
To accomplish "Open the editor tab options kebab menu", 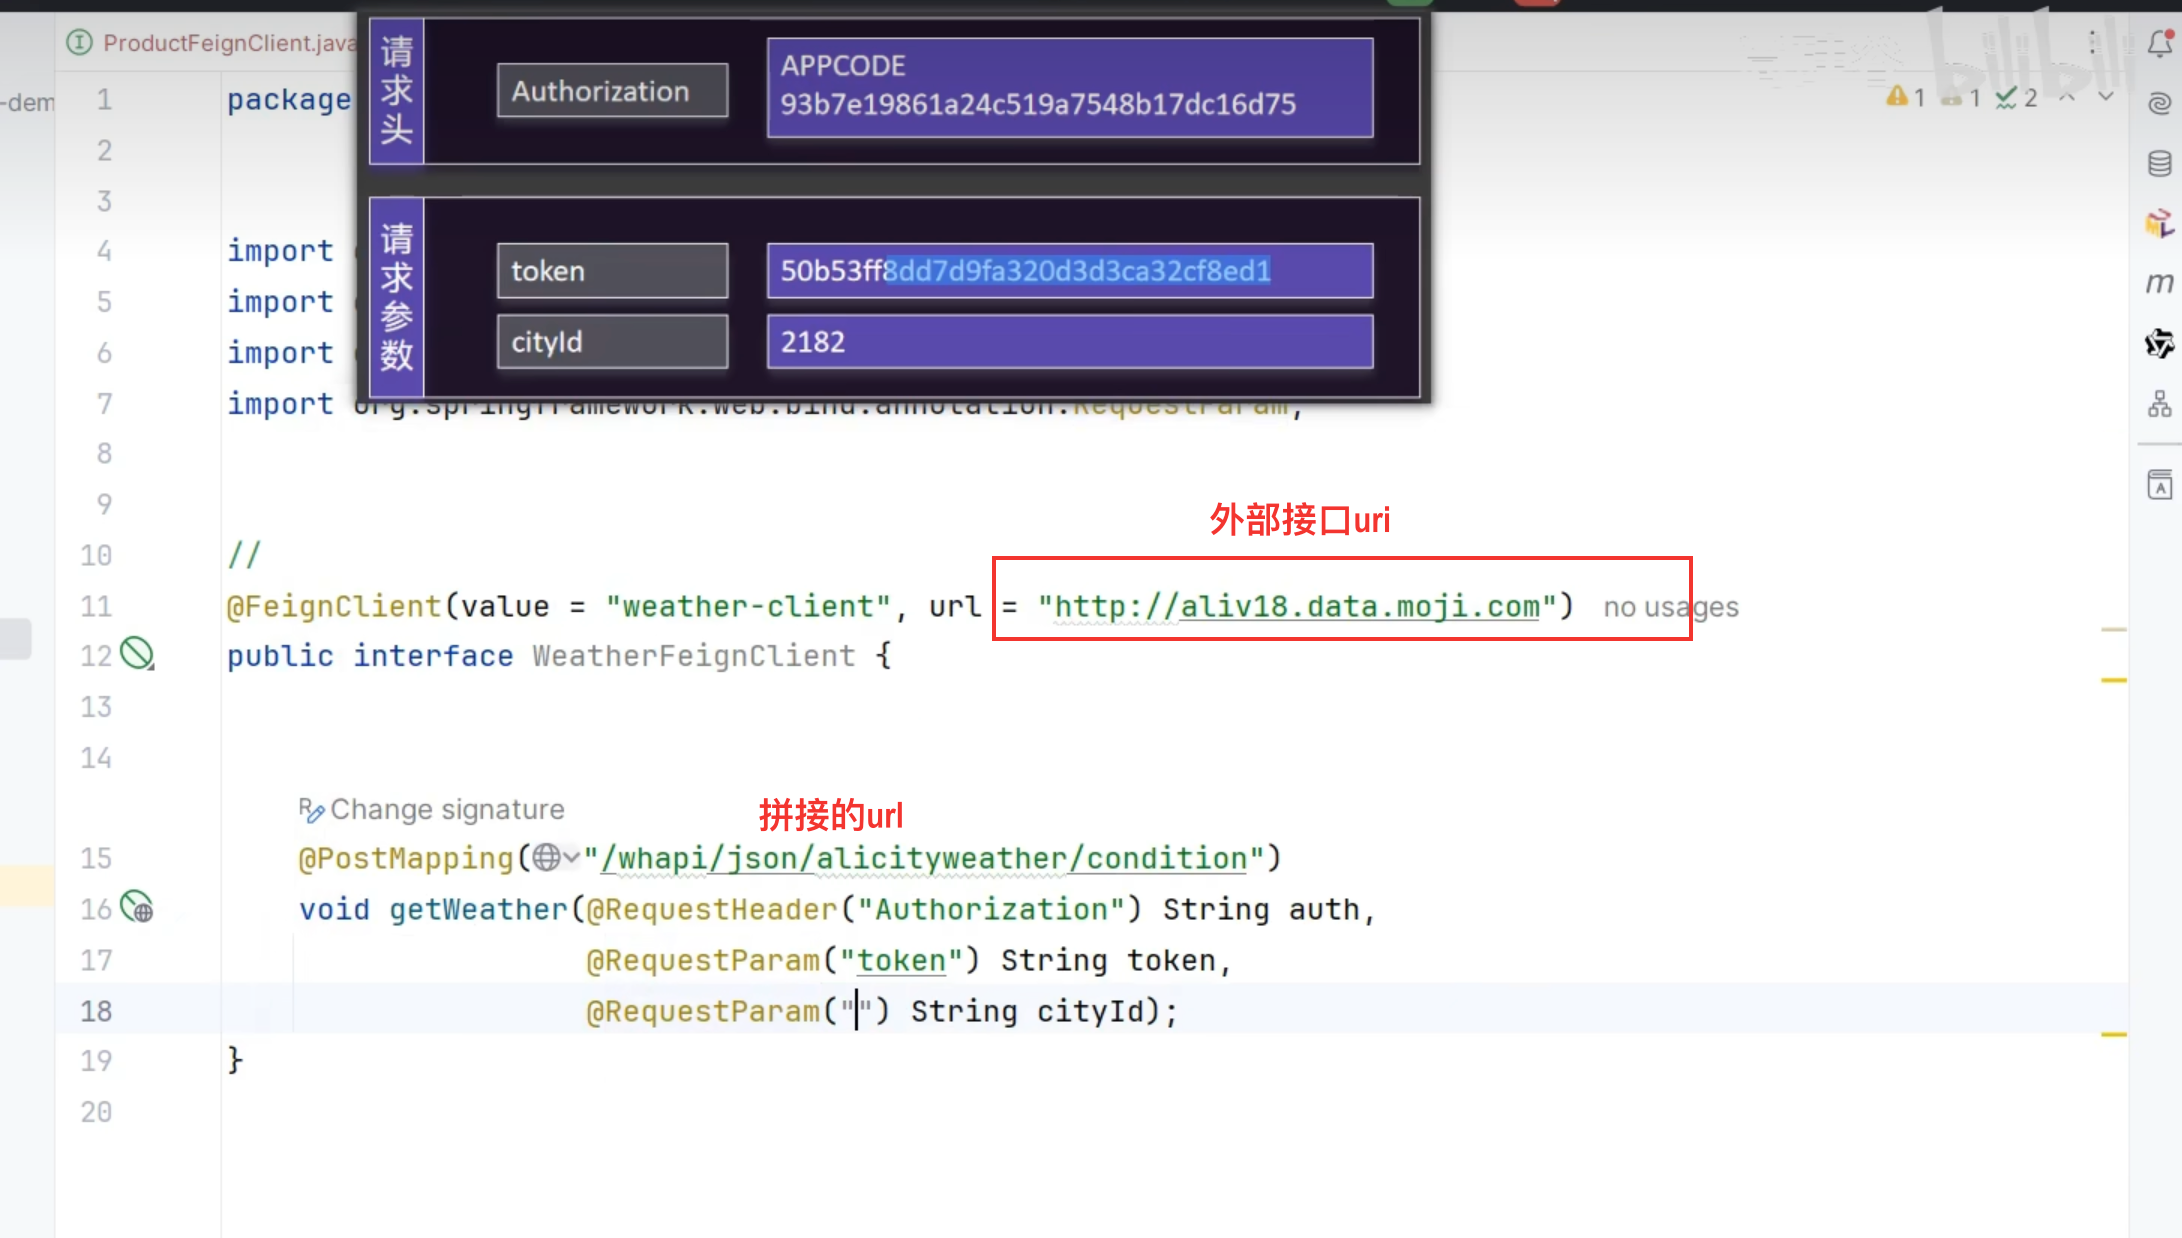I will (2092, 42).
